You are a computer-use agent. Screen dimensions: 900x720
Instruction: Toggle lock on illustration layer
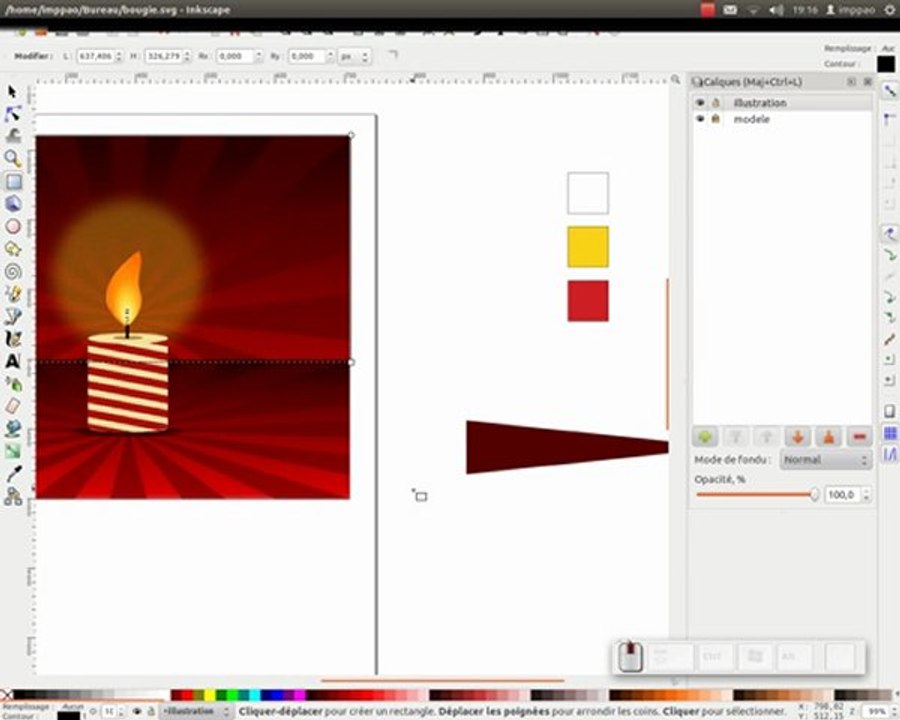click(x=716, y=103)
